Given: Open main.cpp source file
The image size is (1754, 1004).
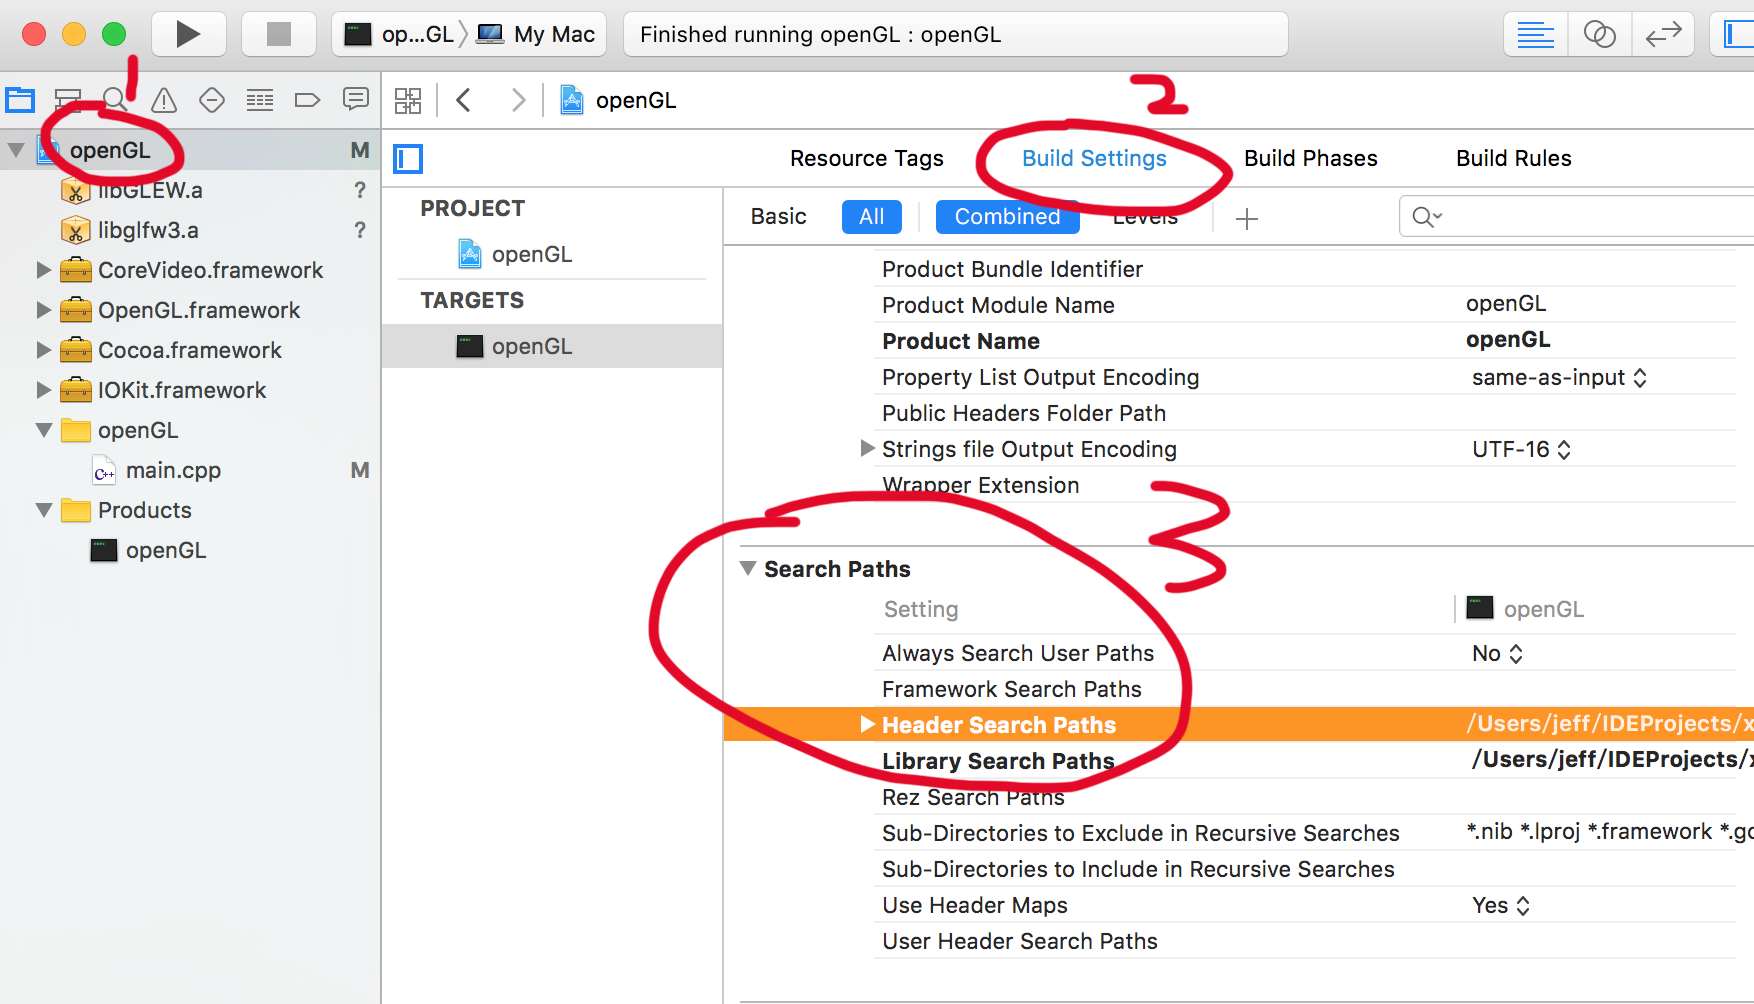Looking at the screenshot, I should [x=190, y=470].
